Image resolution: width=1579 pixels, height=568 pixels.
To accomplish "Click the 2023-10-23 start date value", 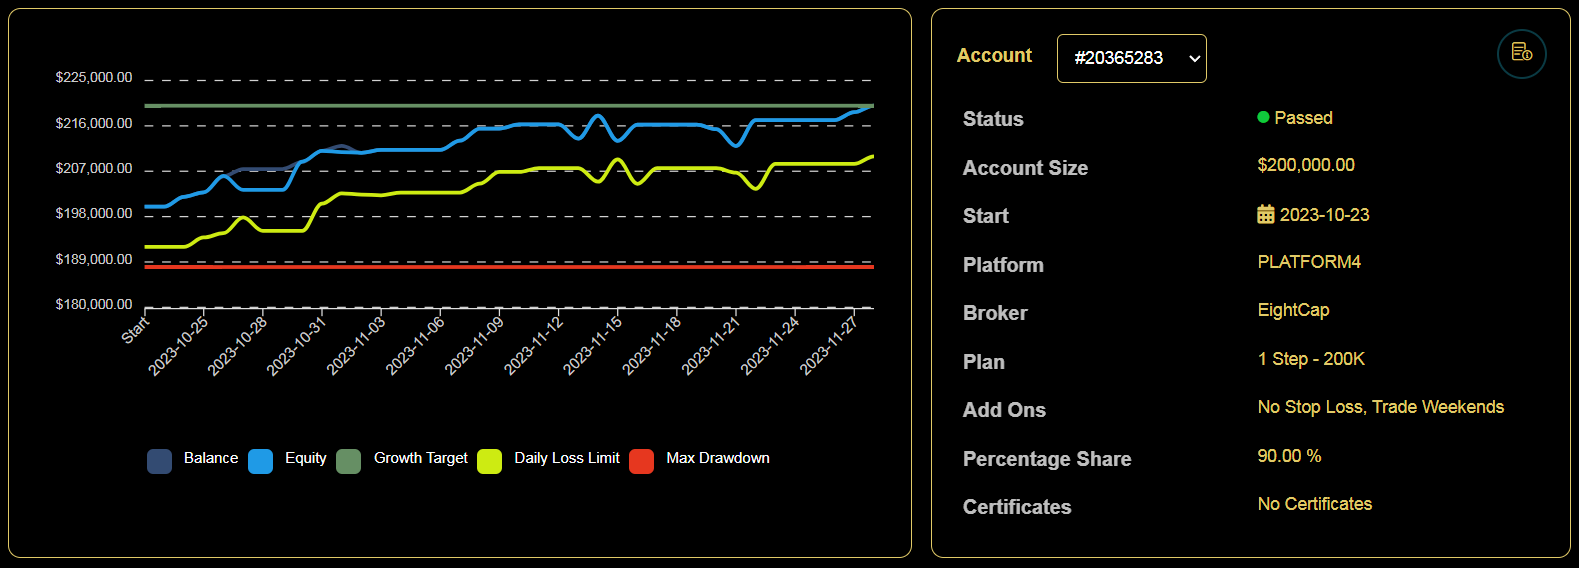I will pyautogui.click(x=1324, y=215).
